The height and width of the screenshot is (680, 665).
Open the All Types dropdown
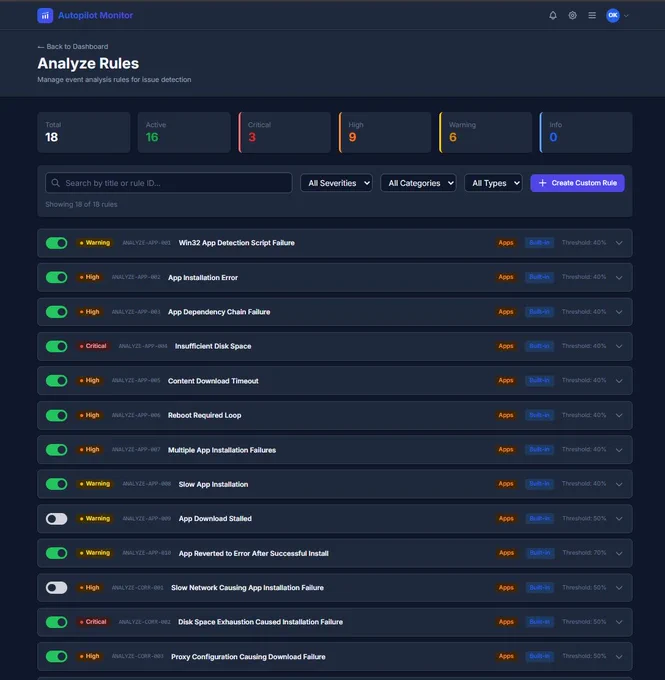(493, 183)
